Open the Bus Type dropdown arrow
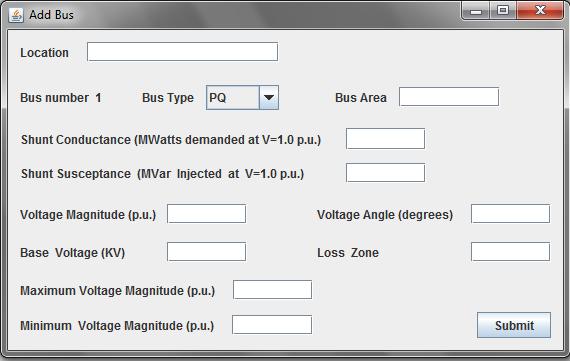Screen dimensions: 570x361 [269, 97]
